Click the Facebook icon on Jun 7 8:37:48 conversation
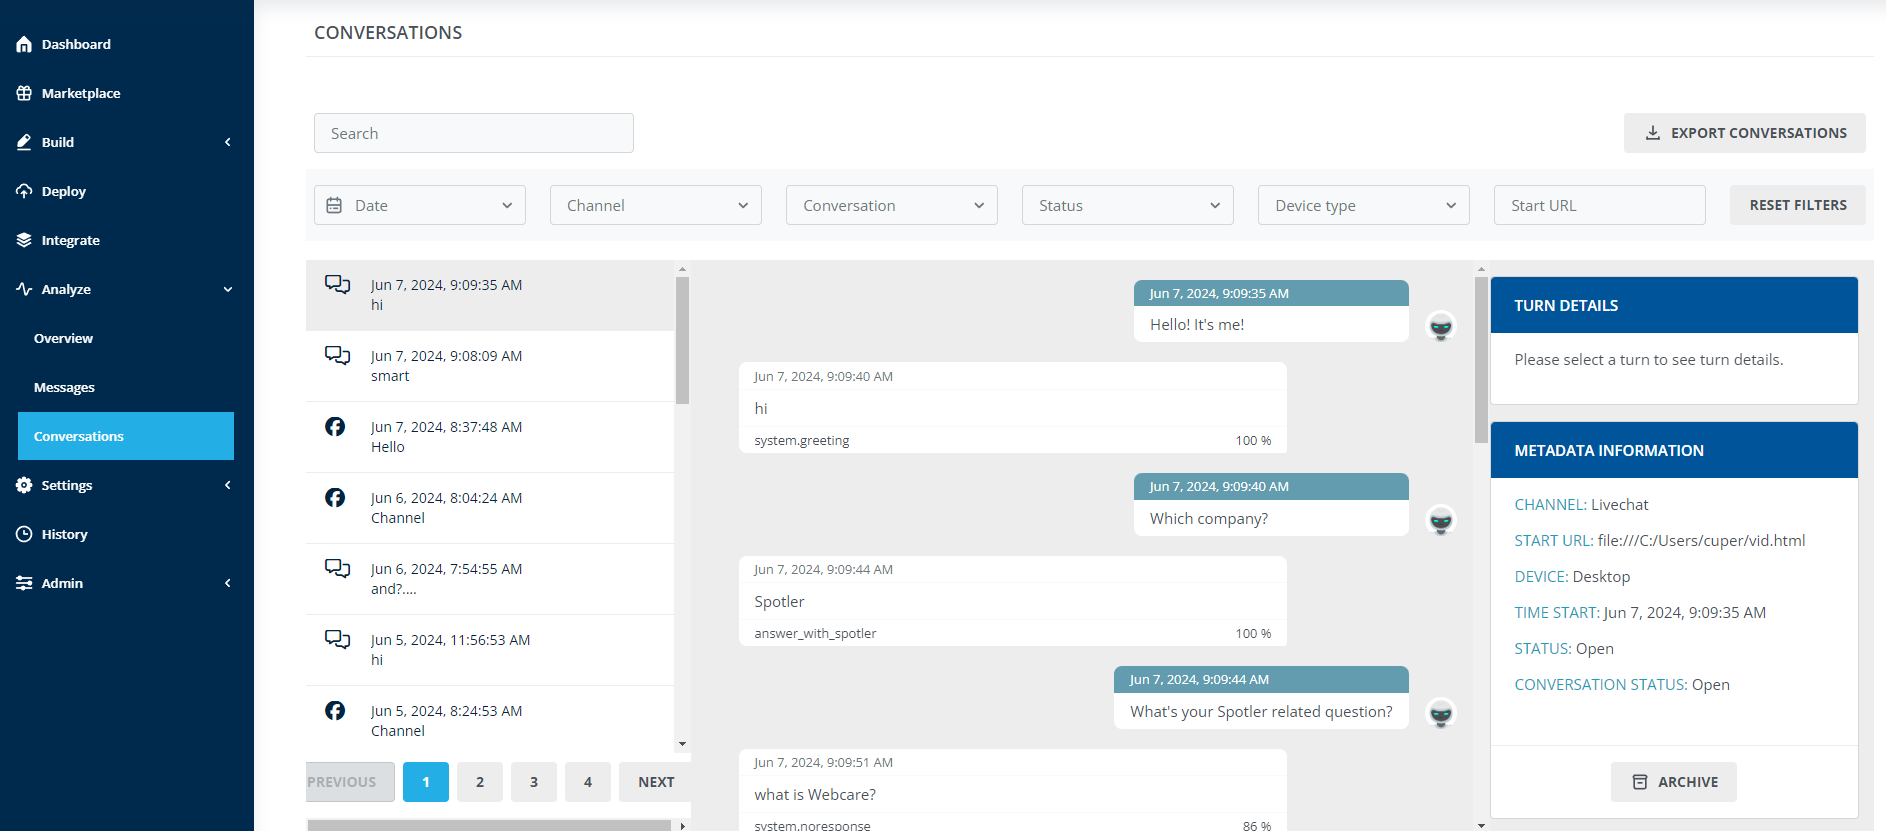This screenshot has height=831, width=1886. tap(335, 427)
